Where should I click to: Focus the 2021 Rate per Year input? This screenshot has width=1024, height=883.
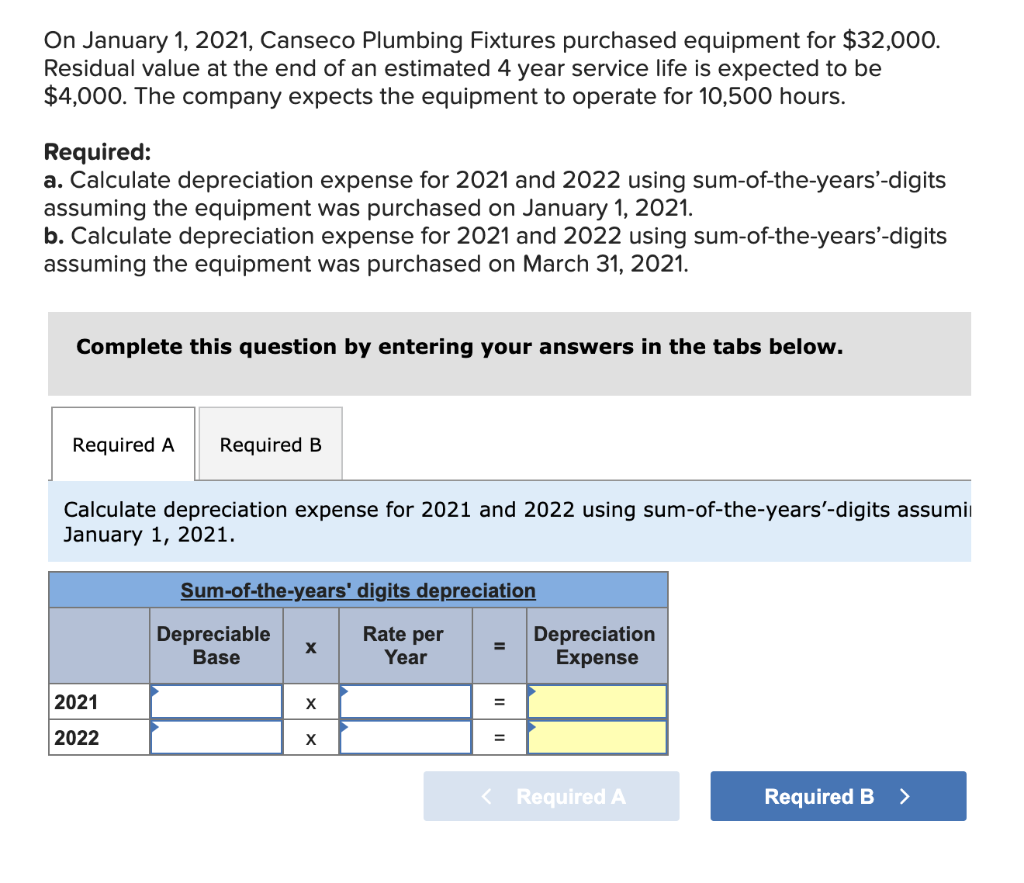tap(406, 702)
